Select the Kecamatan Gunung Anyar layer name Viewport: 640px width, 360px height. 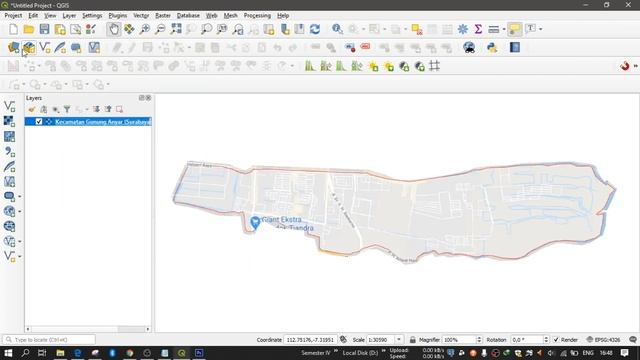(103, 122)
